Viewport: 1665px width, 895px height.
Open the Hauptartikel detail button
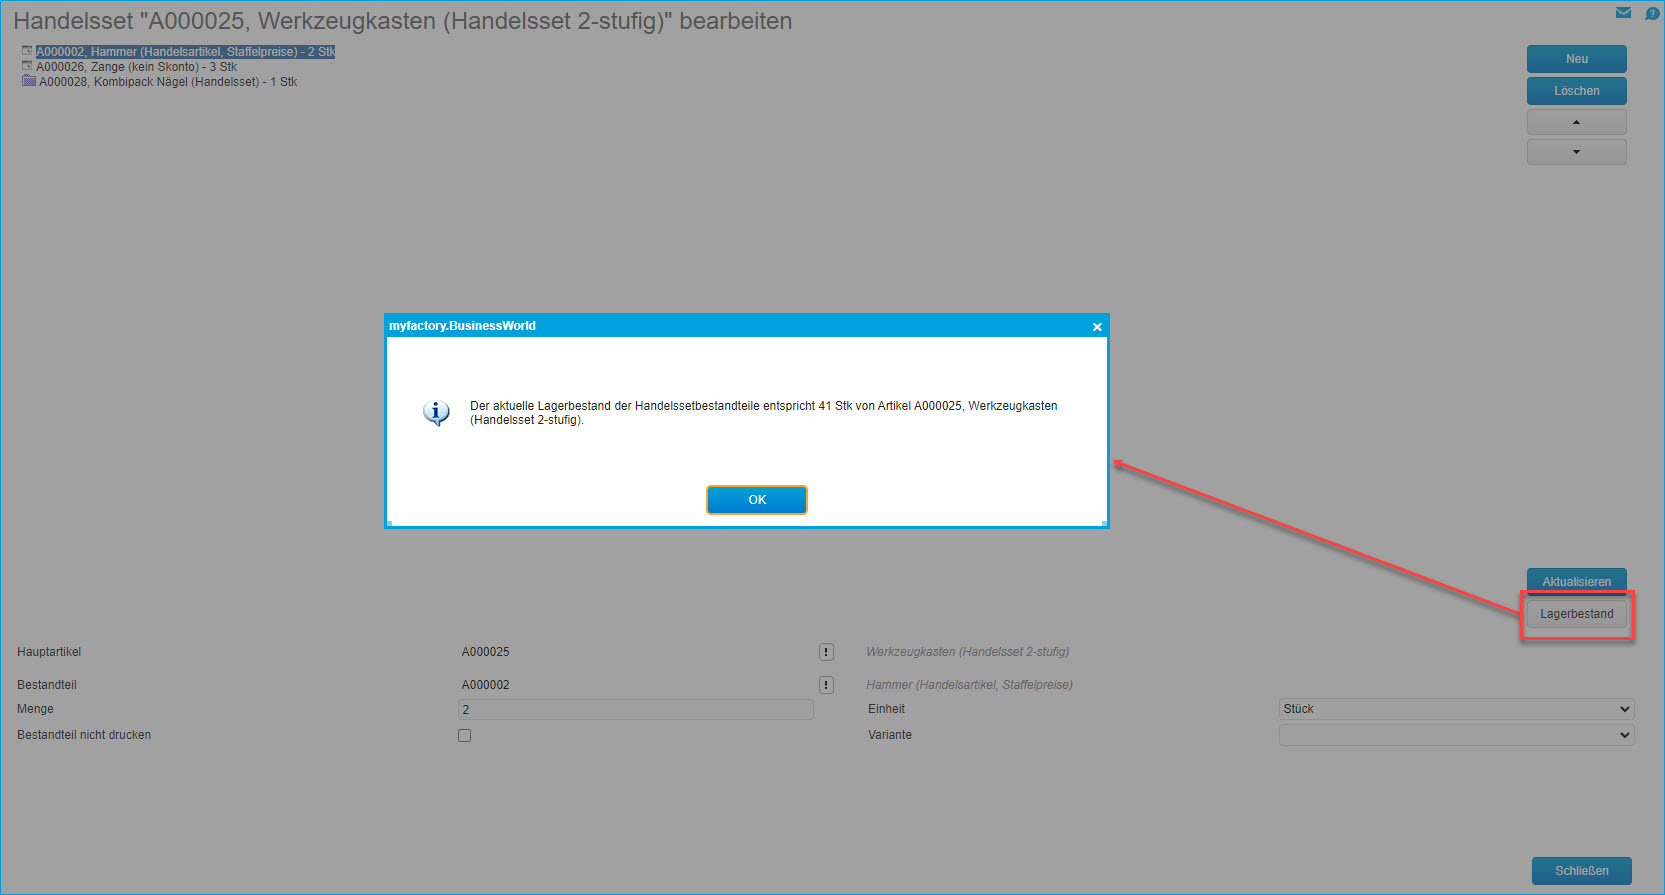(x=826, y=652)
